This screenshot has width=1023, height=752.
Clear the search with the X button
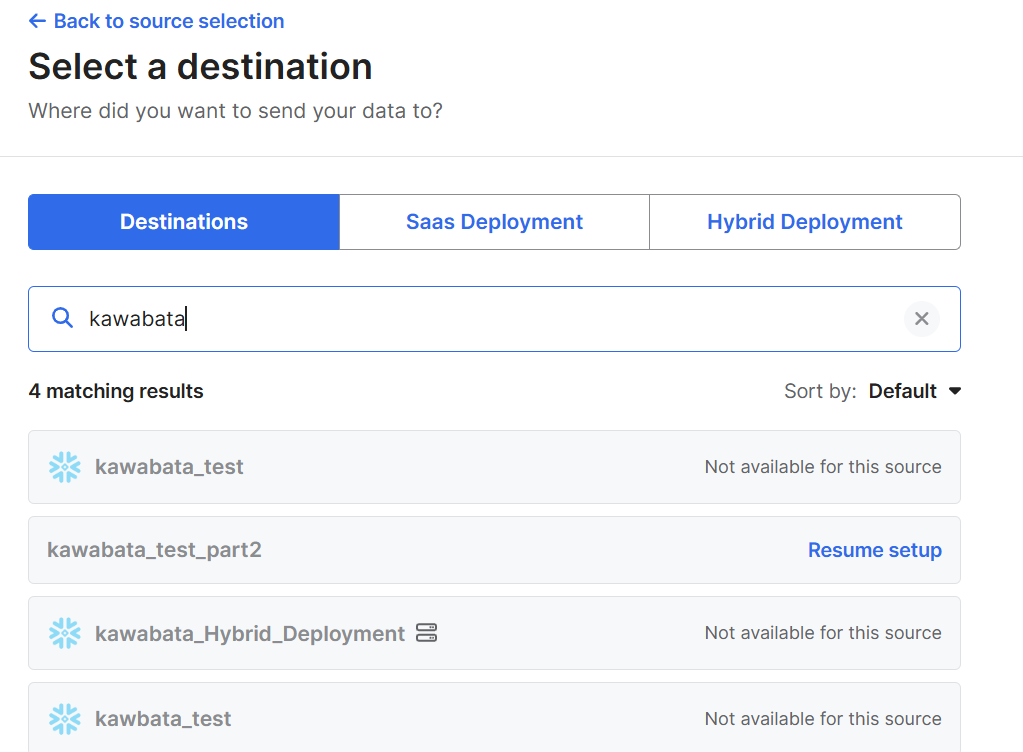point(921,319)
